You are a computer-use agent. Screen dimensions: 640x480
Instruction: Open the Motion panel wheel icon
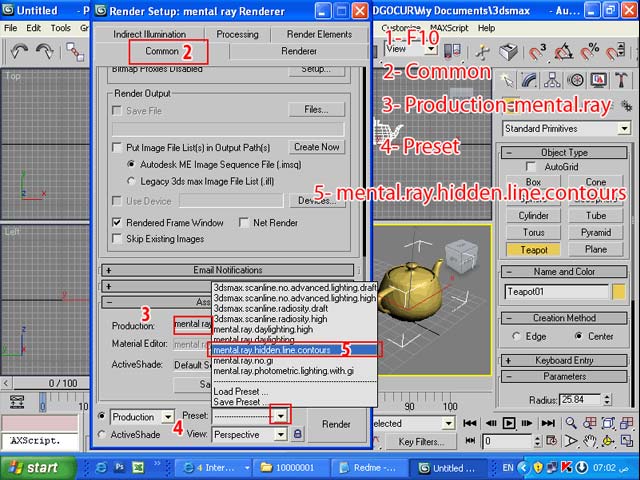tap(576, 81)
